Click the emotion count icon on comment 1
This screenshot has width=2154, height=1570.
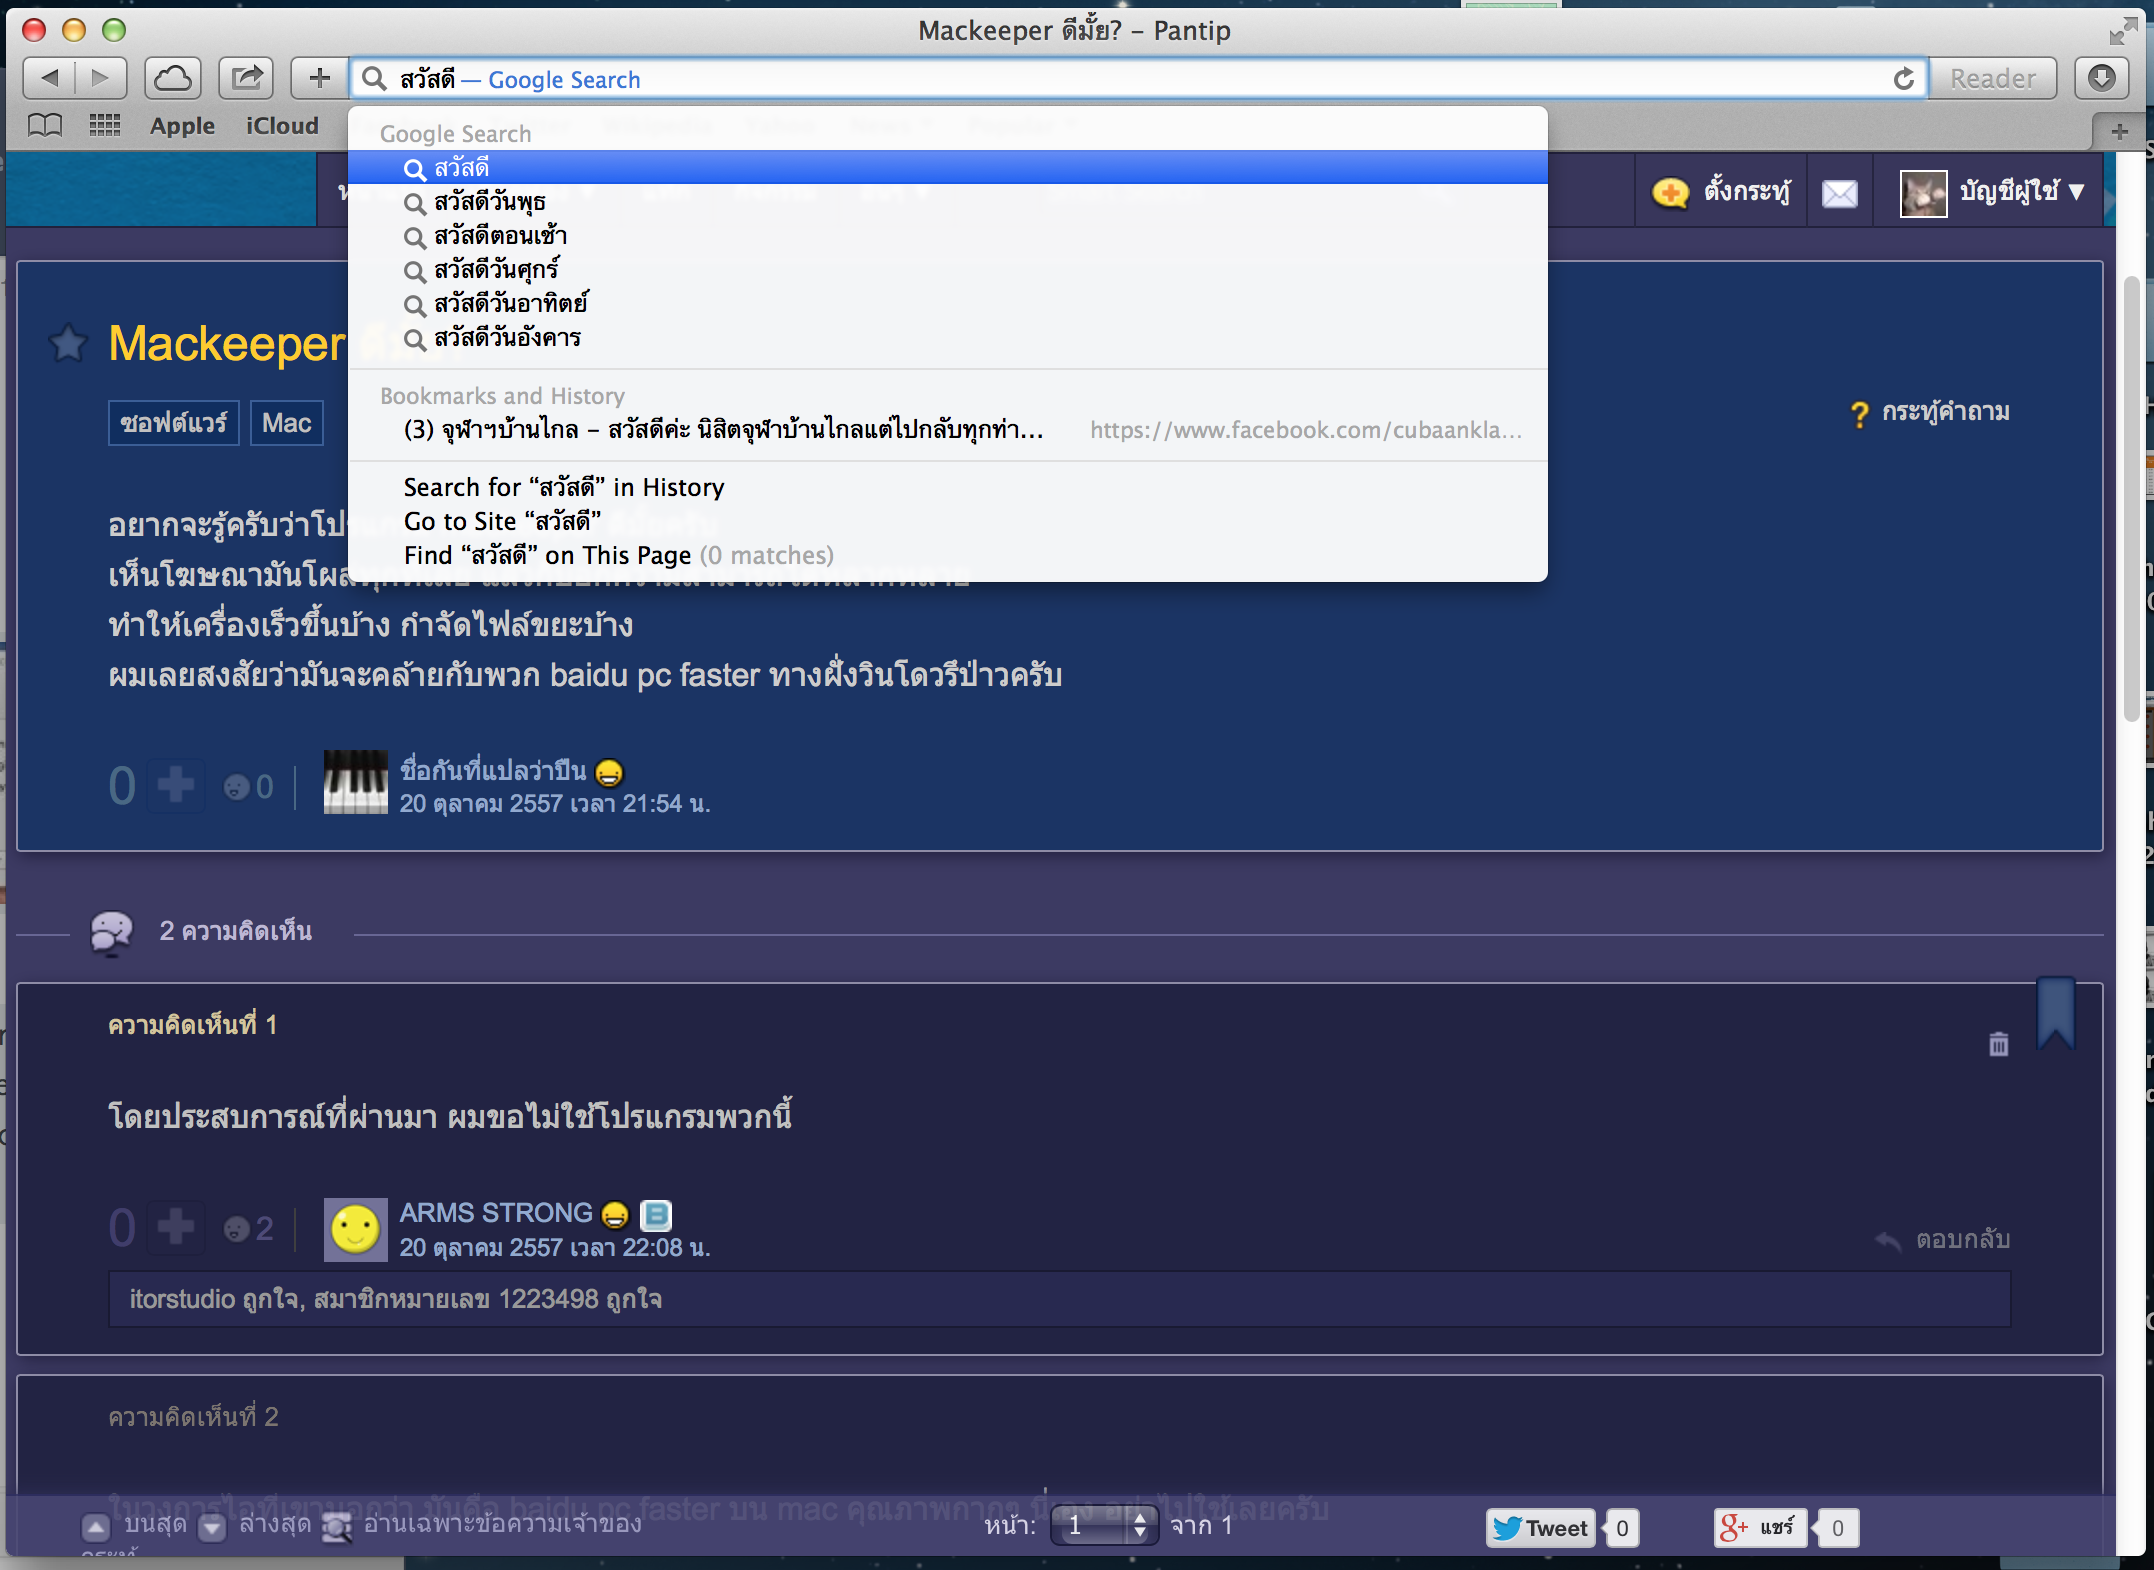click(x=236, y=1229)
